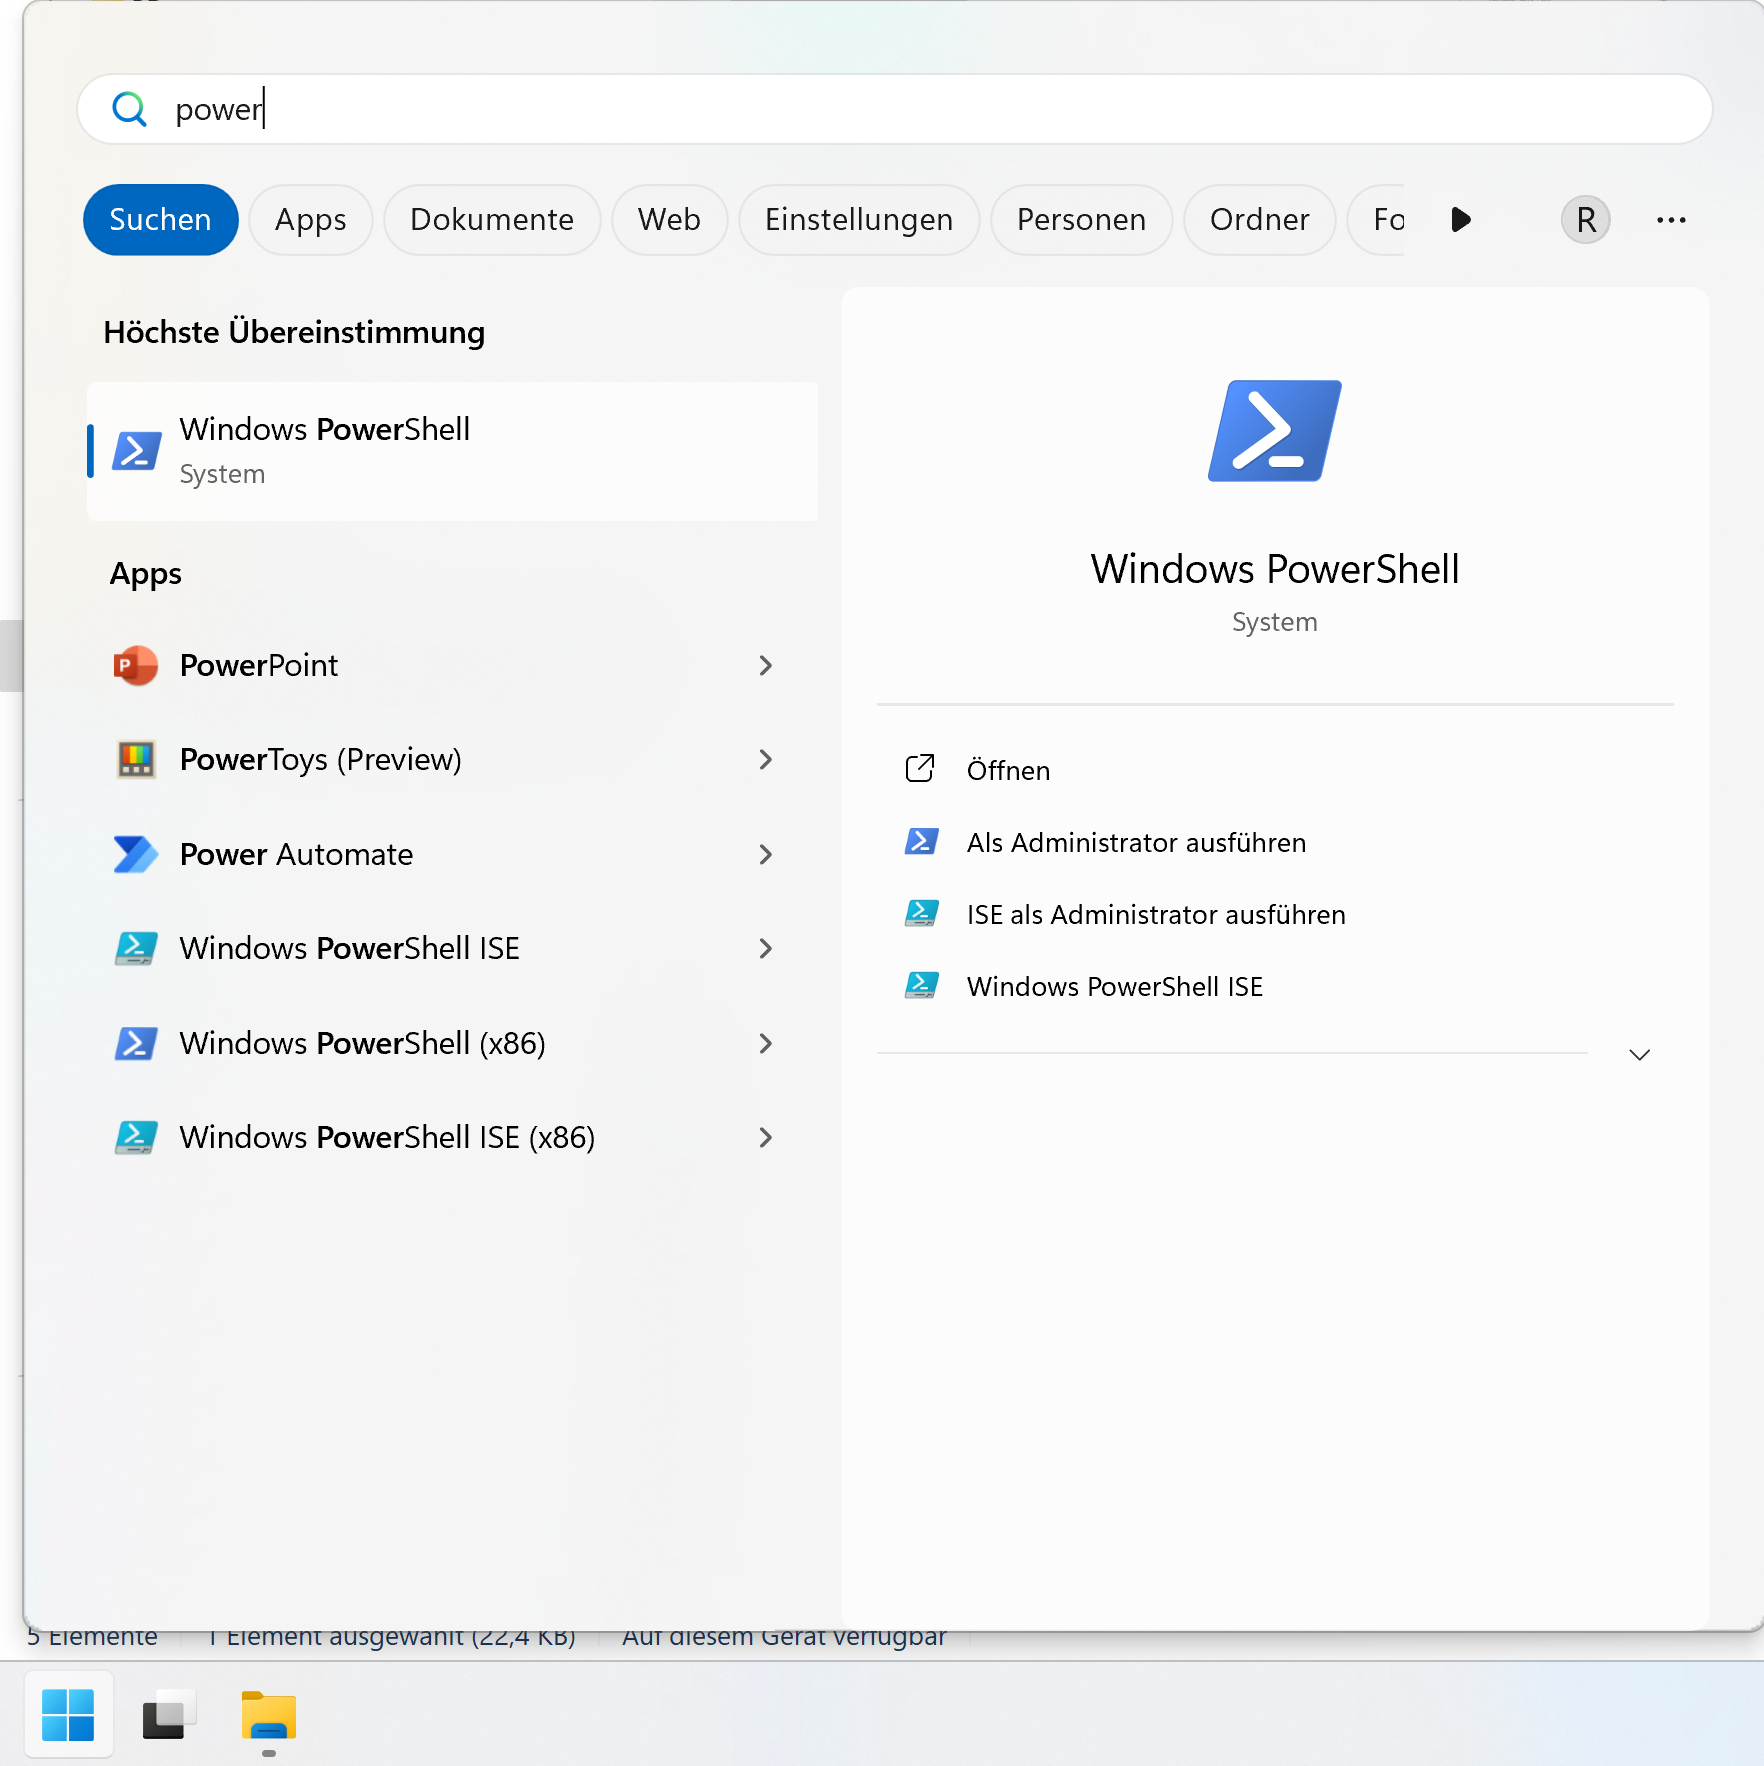Open File Explorer from the taskbar
The height and width of the screenshot is (1766, 1764).
pos(268,1715)
